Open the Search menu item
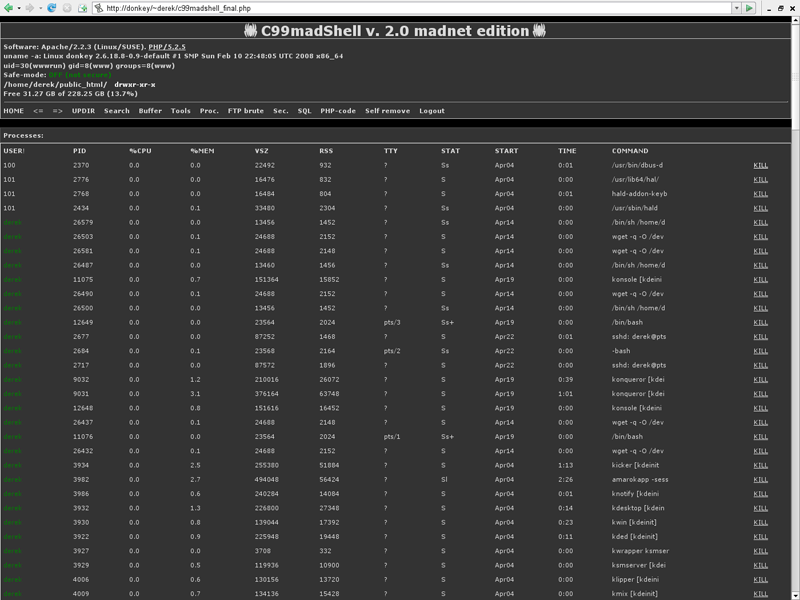Screen dimensions: 800x600 click(x=117, y=111)
